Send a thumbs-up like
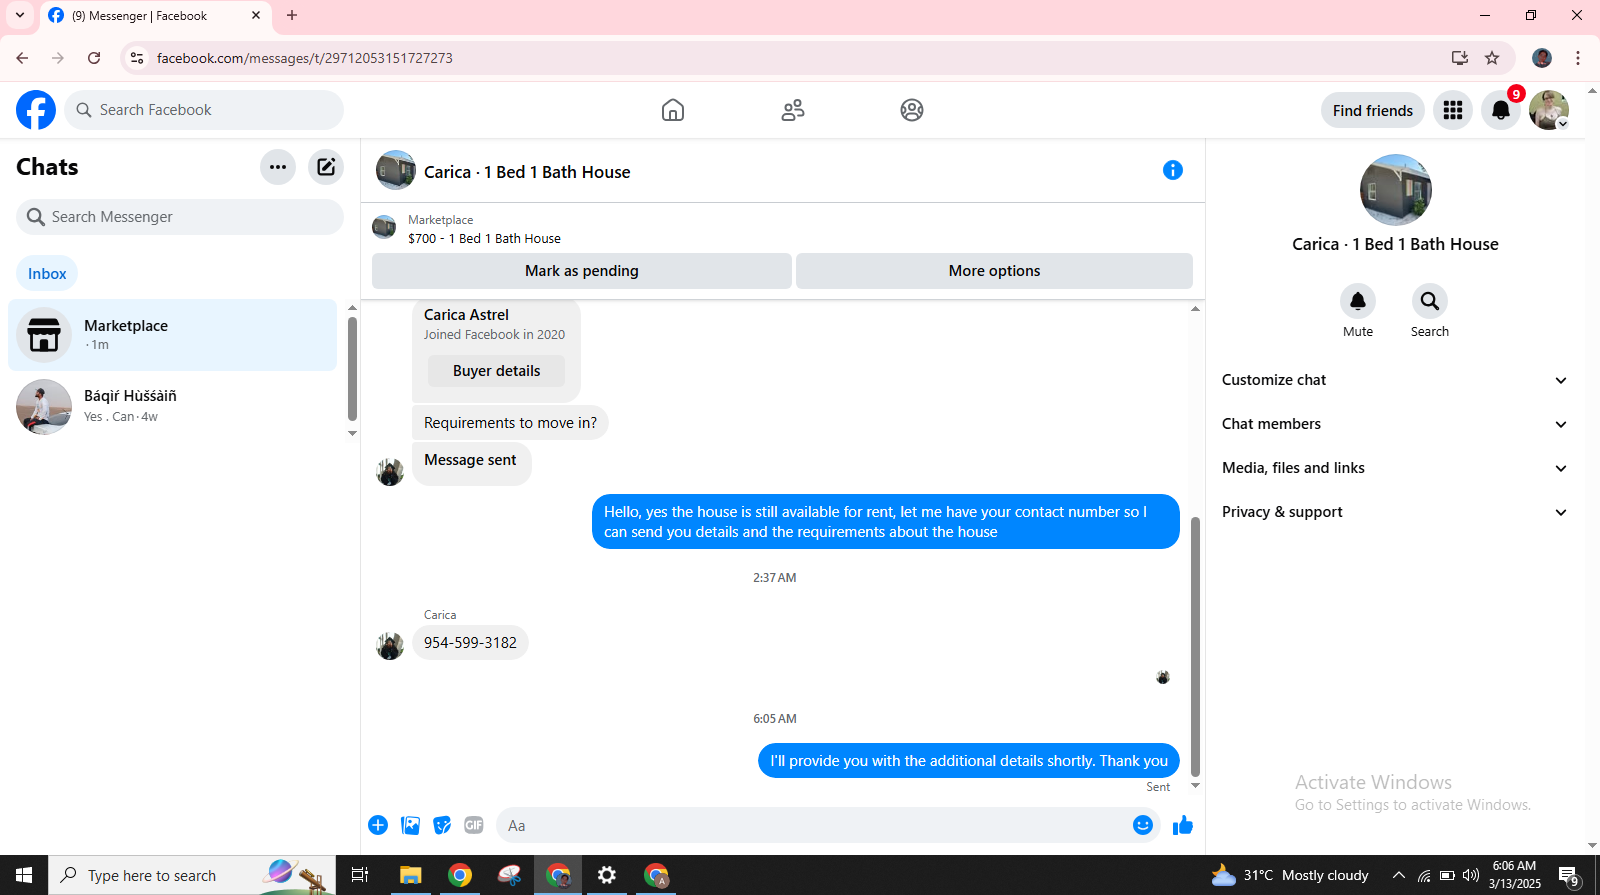 pyautogui.click(x=1183, y=825)
